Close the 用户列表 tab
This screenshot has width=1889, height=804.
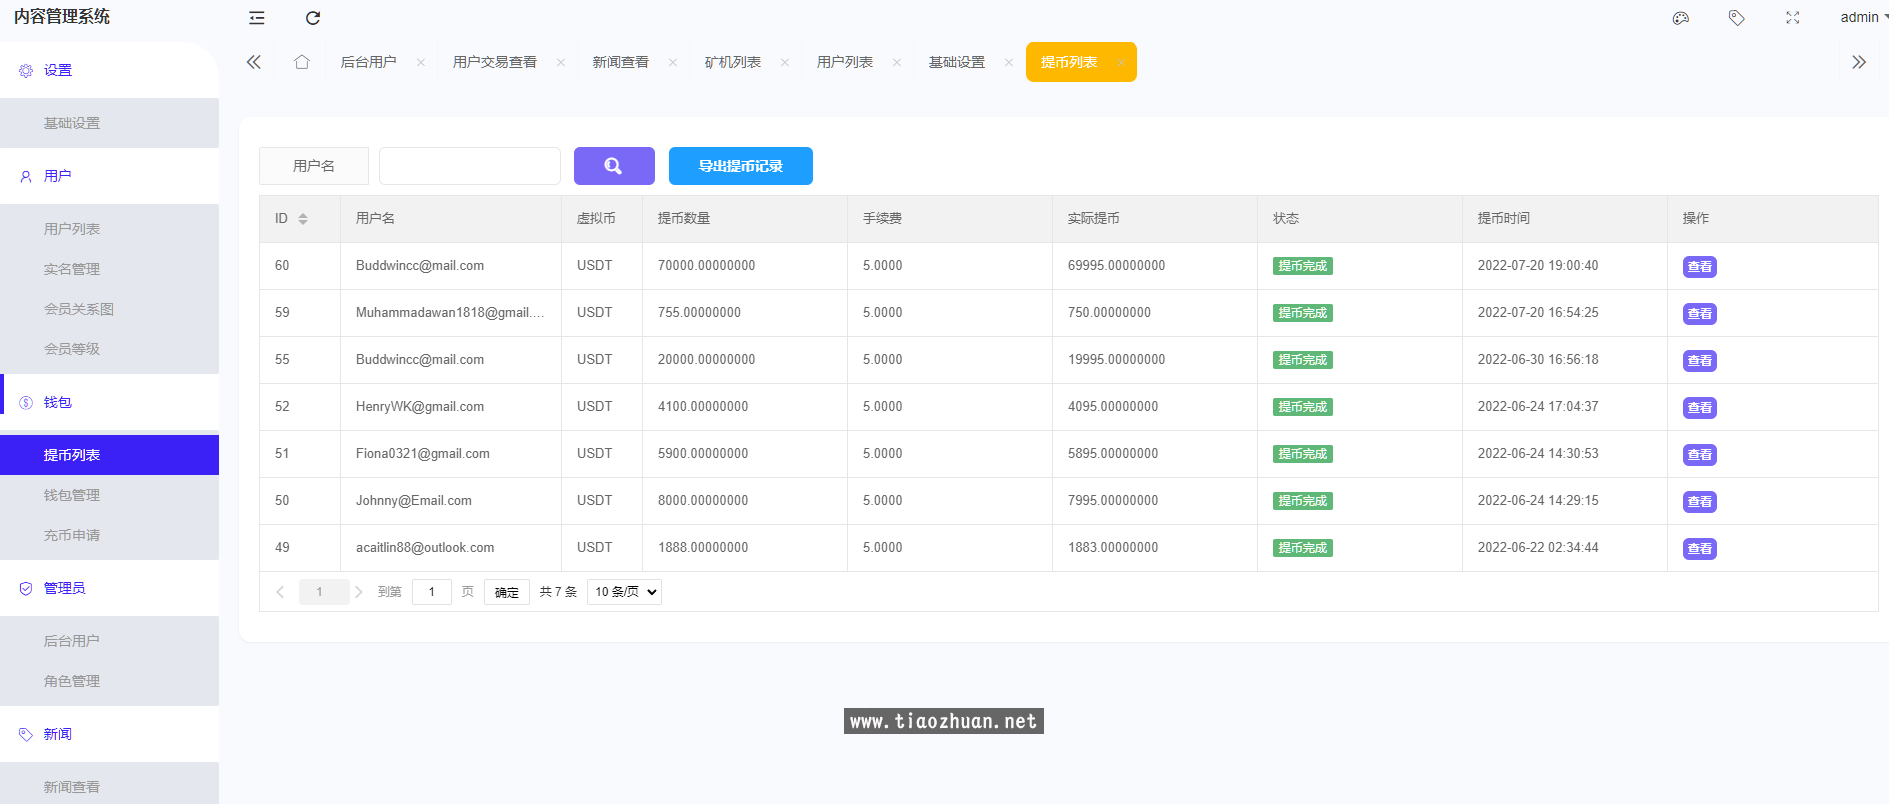[x=897, y=62]
